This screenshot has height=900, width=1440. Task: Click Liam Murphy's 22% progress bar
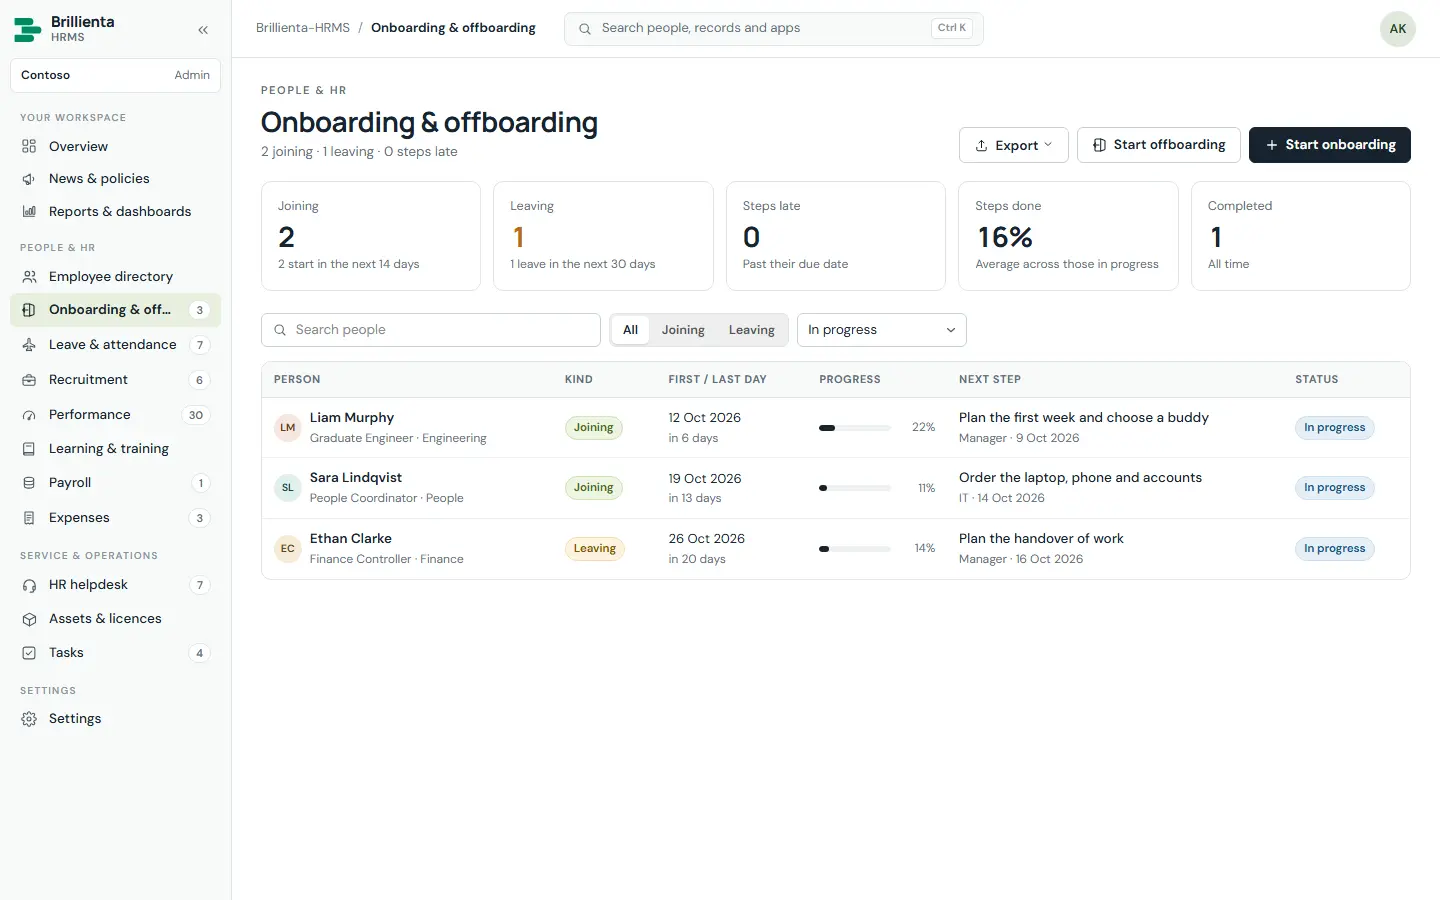(854, 428)
